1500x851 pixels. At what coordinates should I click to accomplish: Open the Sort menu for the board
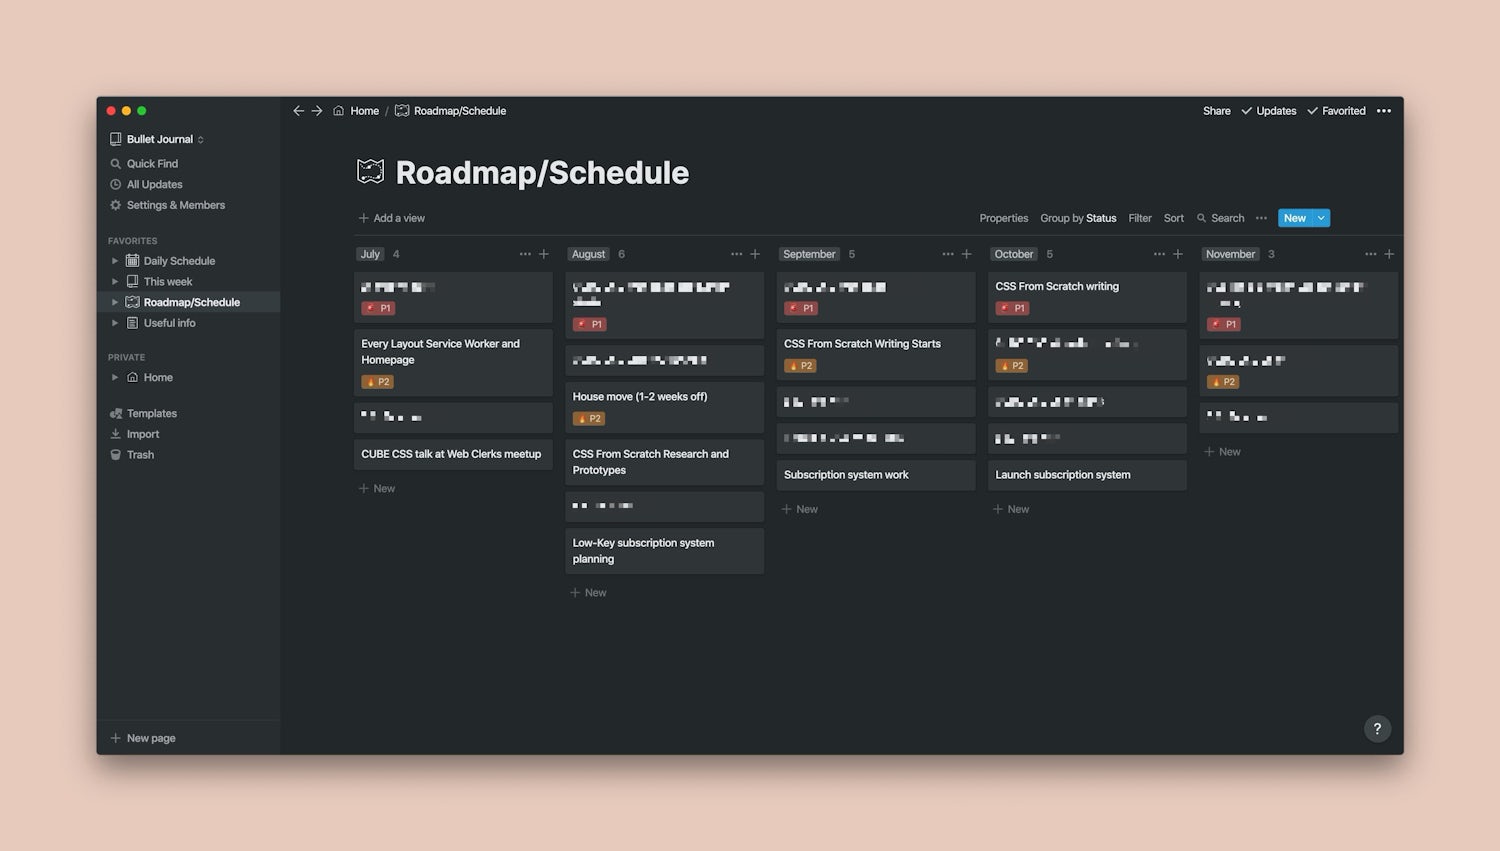point(1173,218)
